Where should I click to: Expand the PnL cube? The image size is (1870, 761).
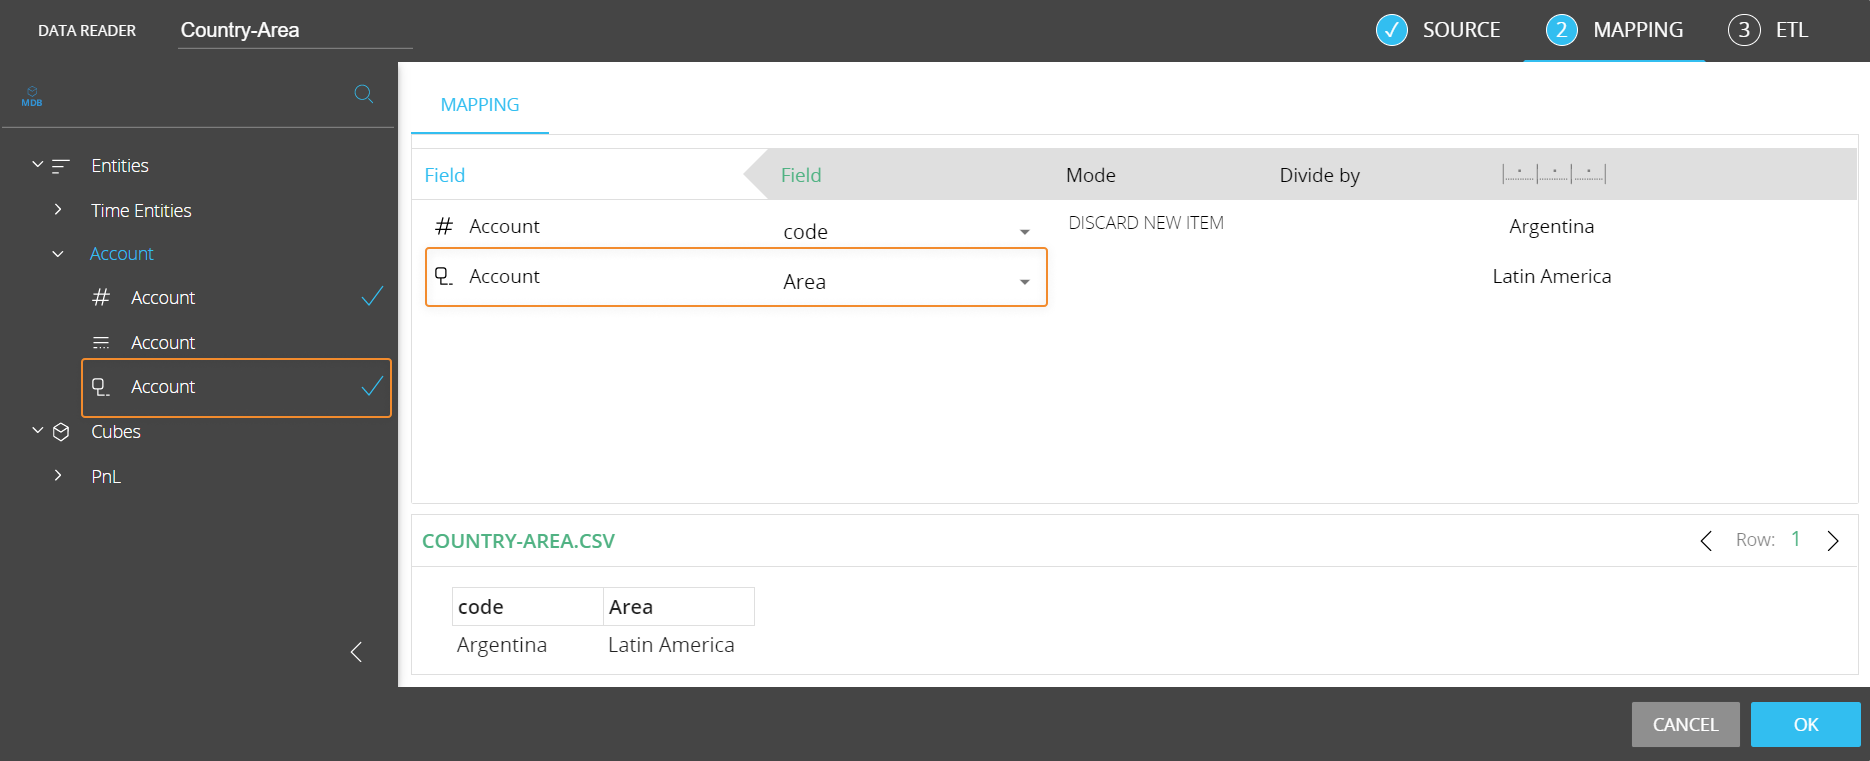tap(58, 476)
